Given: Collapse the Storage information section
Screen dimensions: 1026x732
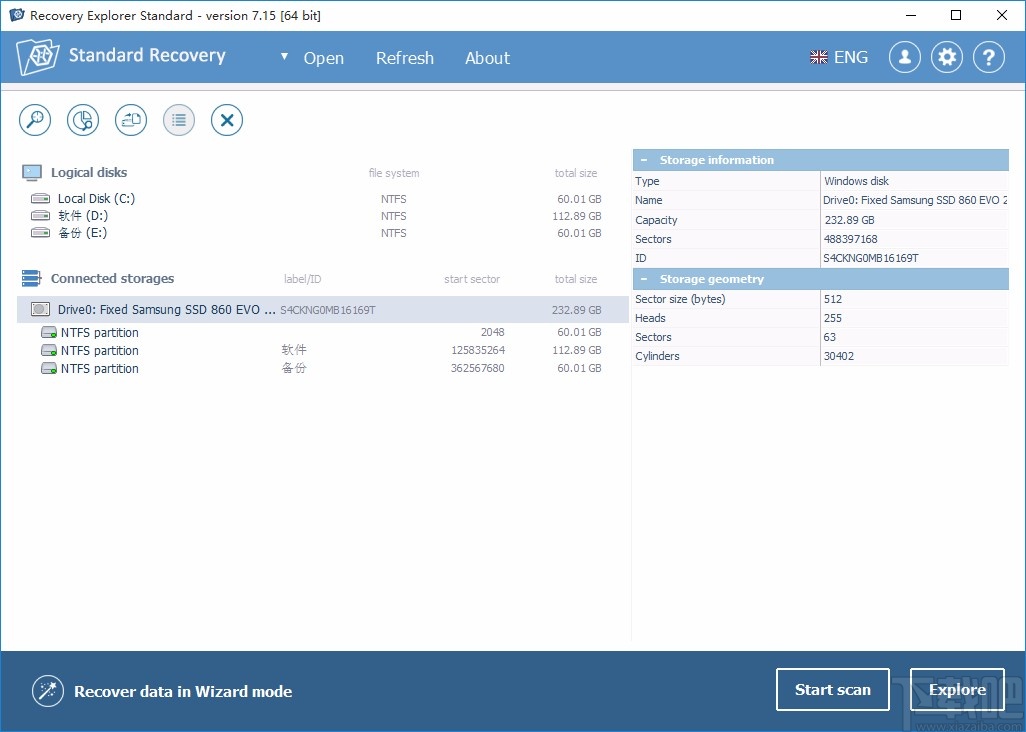Looking at the screenshot, I should (644, 160).
